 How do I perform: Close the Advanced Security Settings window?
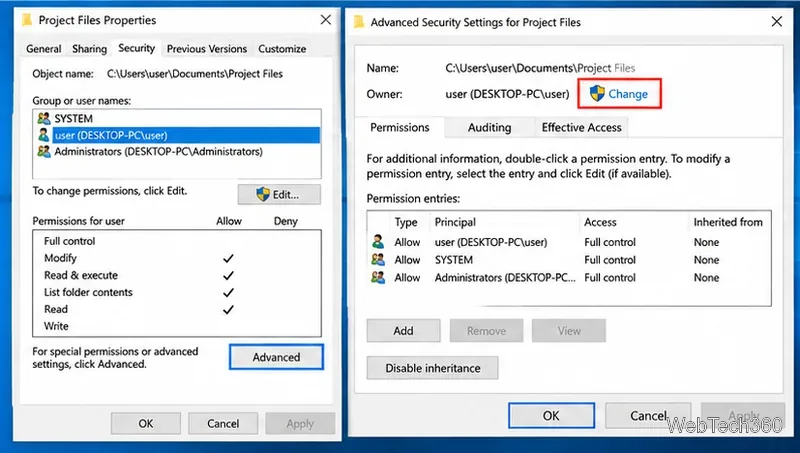pos(777,21)
